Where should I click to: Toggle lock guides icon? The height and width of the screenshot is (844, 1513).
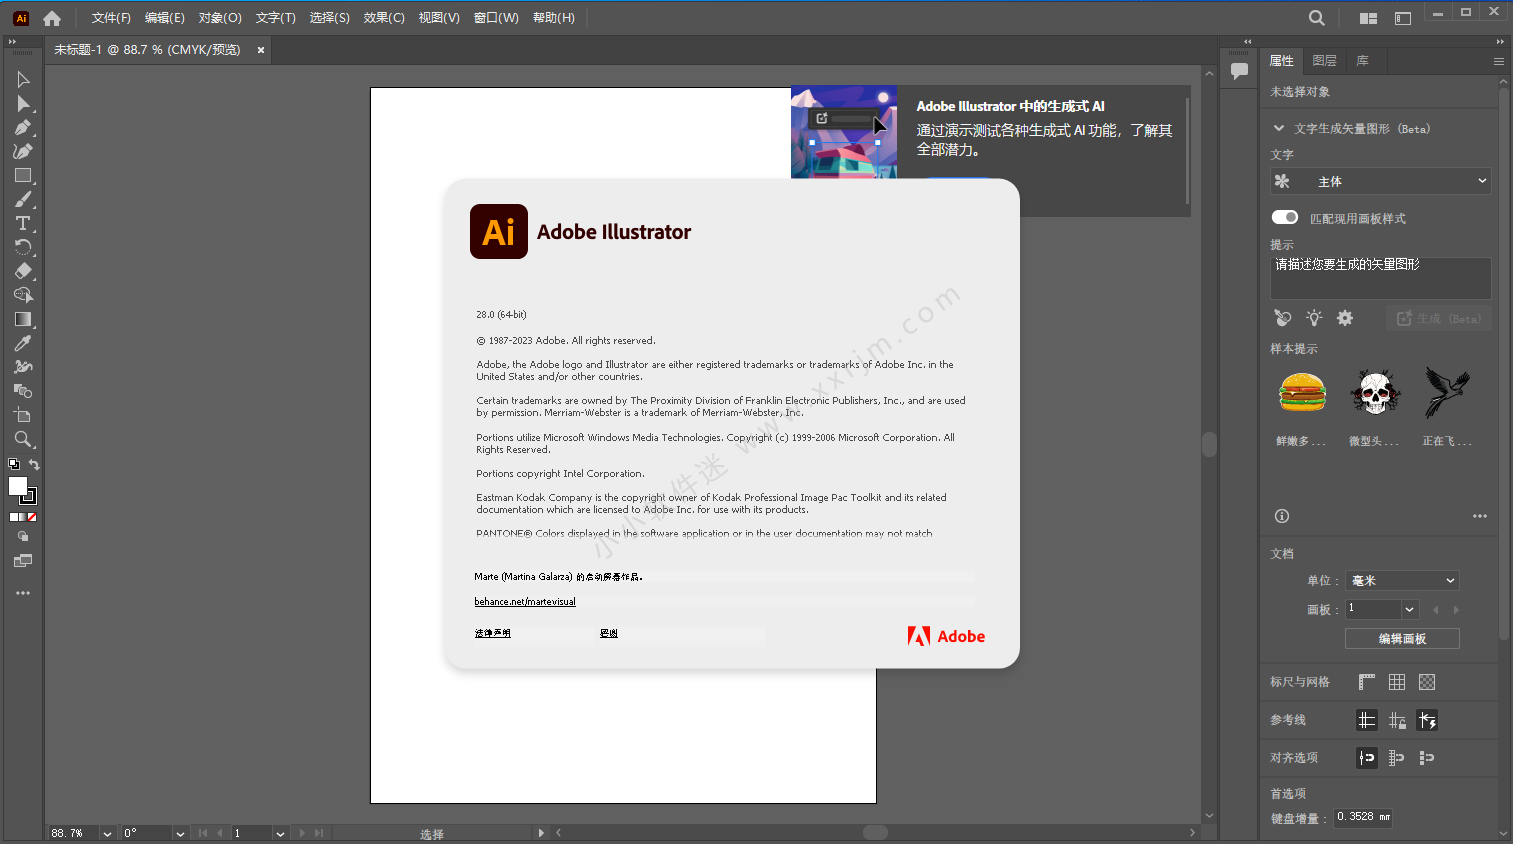tap(1397, 720)
